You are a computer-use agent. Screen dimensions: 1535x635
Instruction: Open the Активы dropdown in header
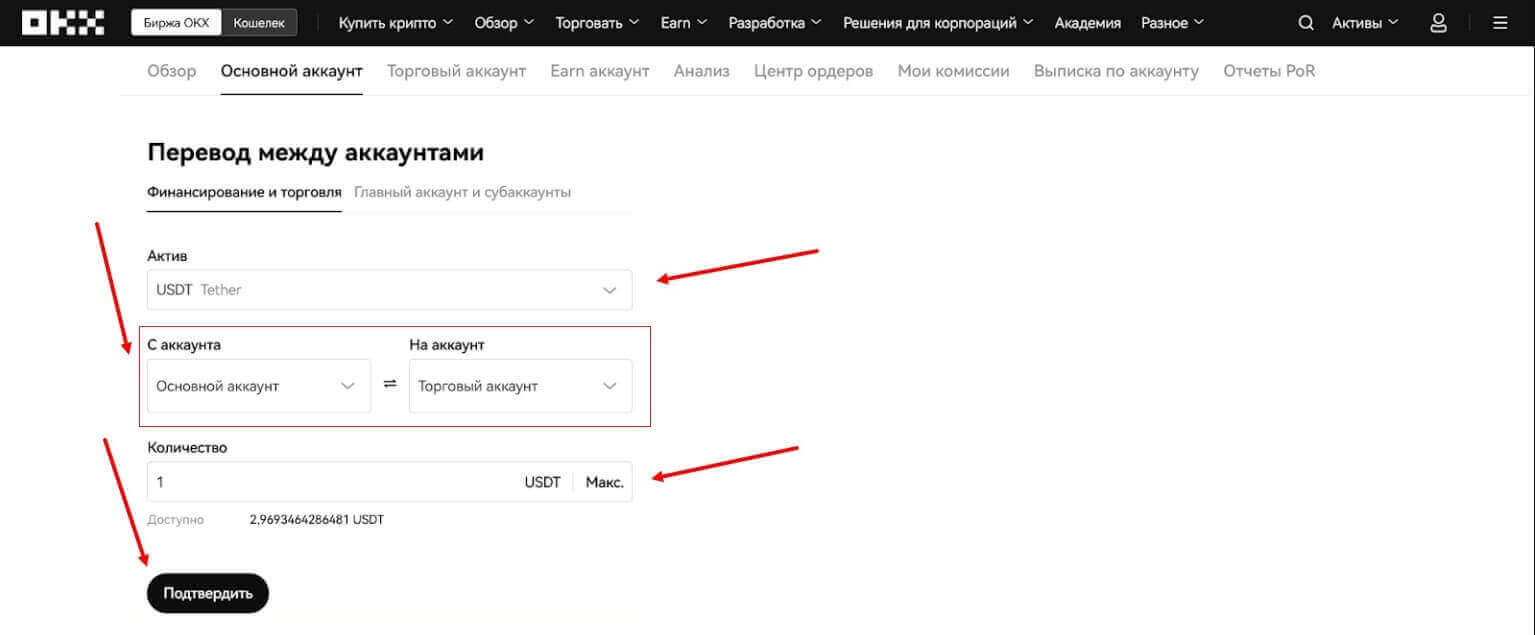[1365, 23]
